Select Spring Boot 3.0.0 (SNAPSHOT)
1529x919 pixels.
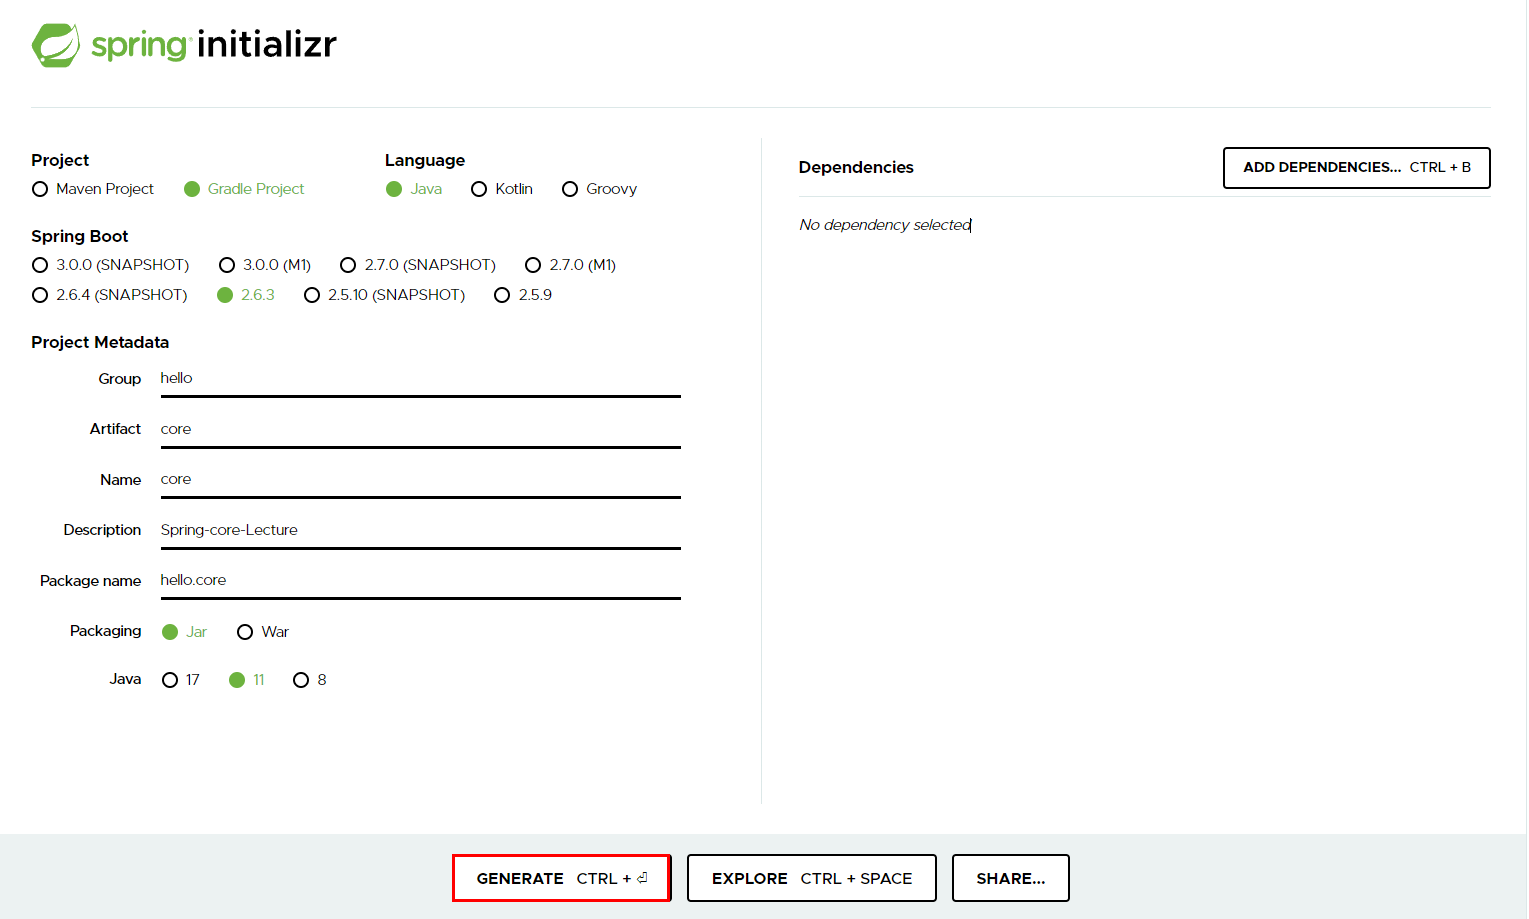(111, 265)
